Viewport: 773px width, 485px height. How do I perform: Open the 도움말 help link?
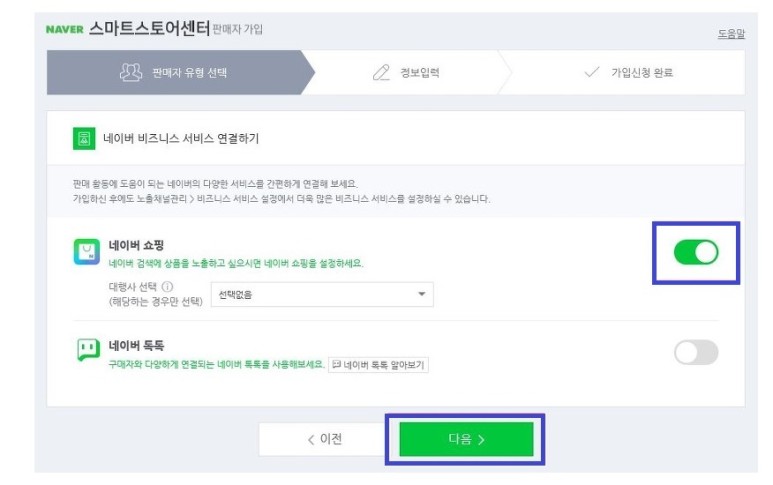pyautogui.click(x=731, y=34)
